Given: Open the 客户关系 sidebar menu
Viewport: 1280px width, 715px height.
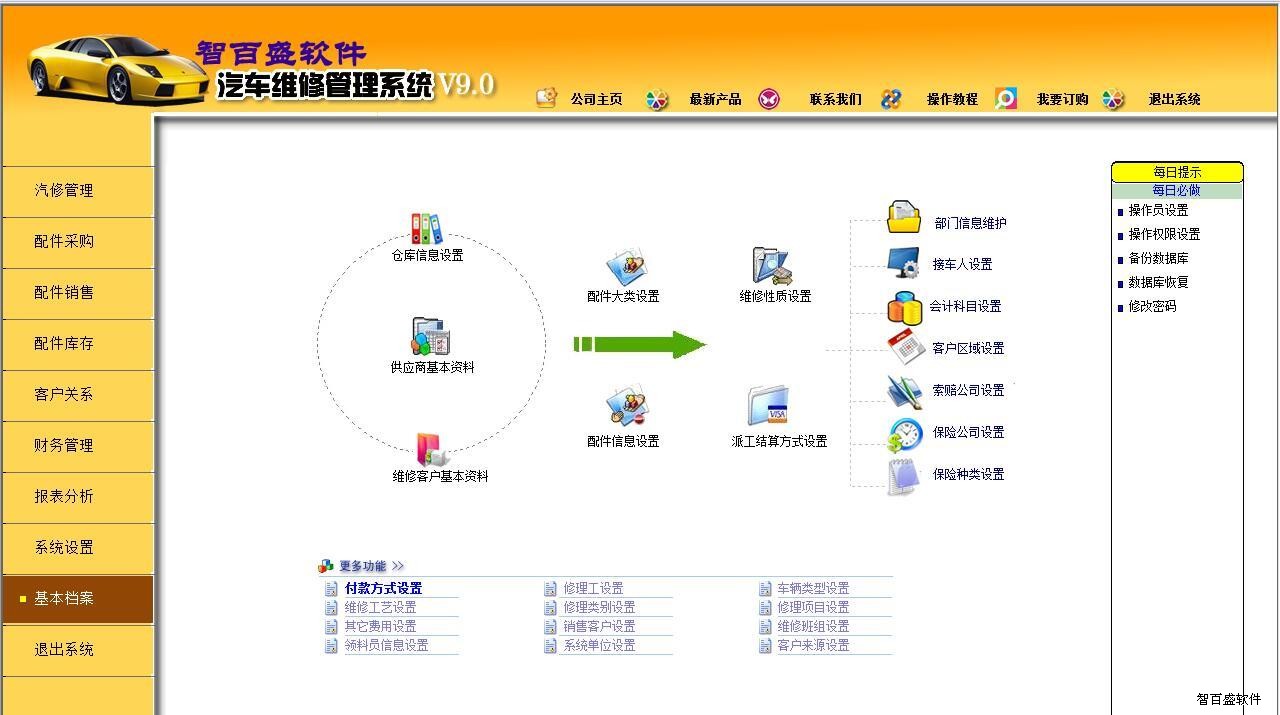Looking at the screenshot, I should [77, 395].
